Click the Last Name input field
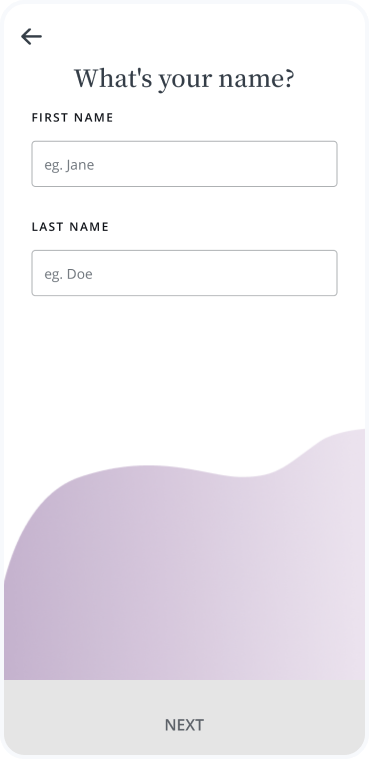Viewport: 369px width, 759px height. point(184,273)
